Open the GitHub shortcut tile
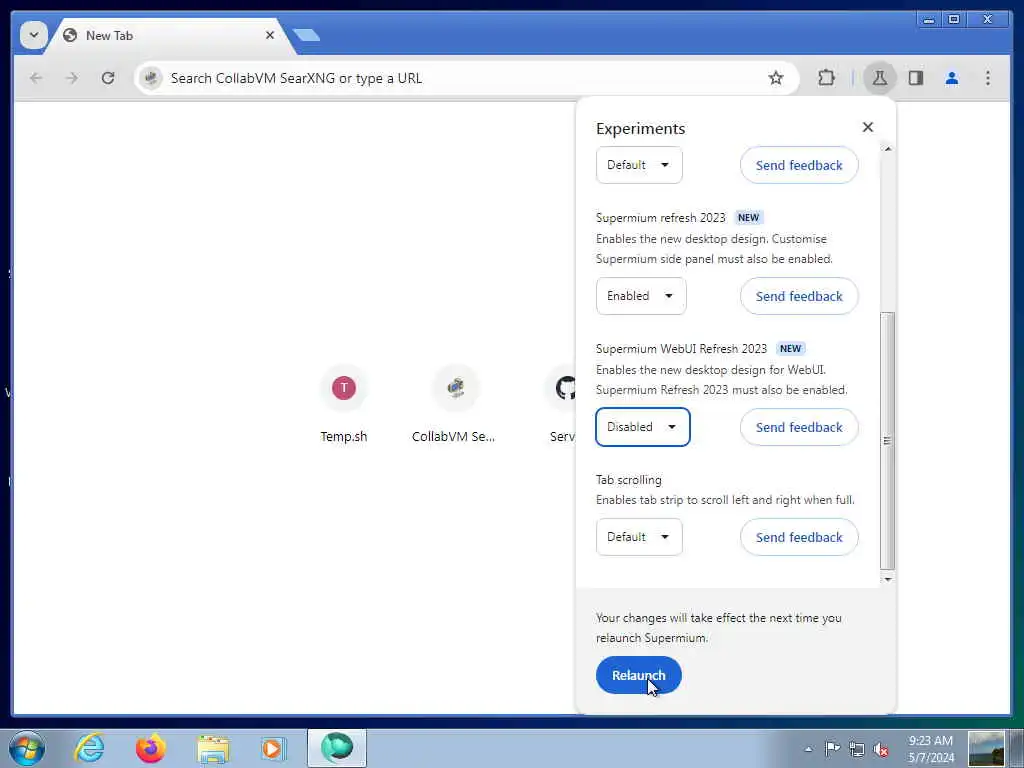 [563, 405]
